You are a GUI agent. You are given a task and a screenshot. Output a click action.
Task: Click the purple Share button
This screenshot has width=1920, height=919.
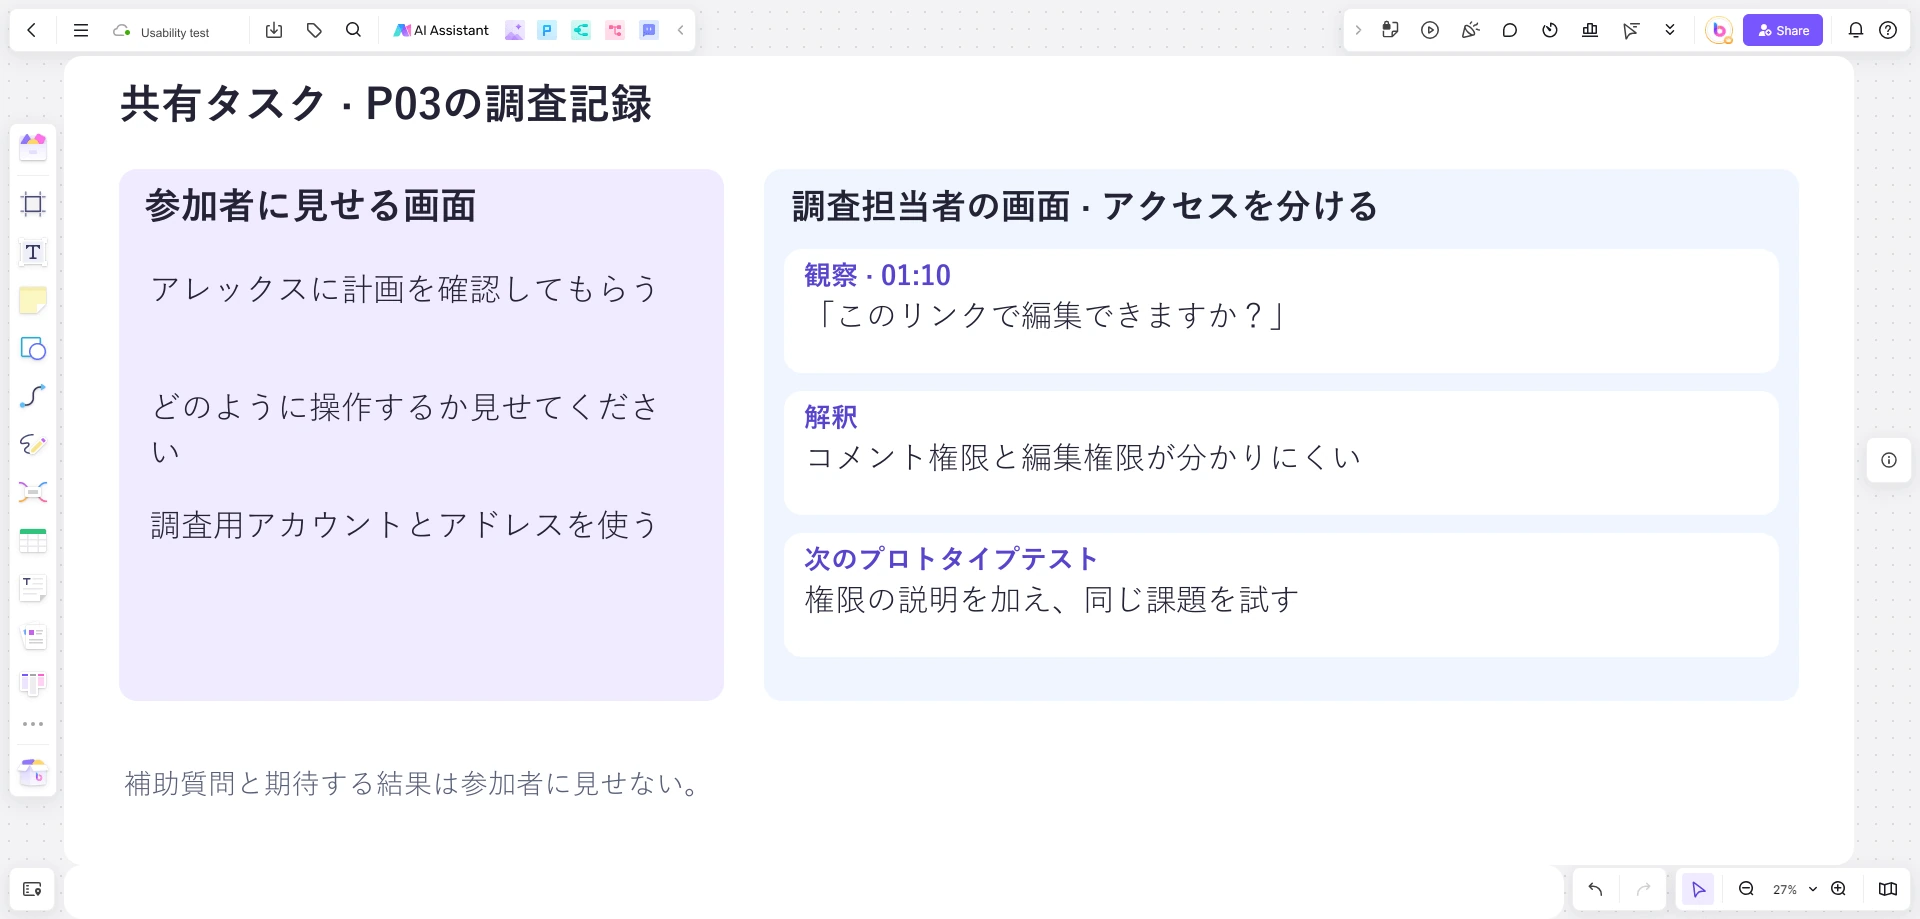point(1783,30)
